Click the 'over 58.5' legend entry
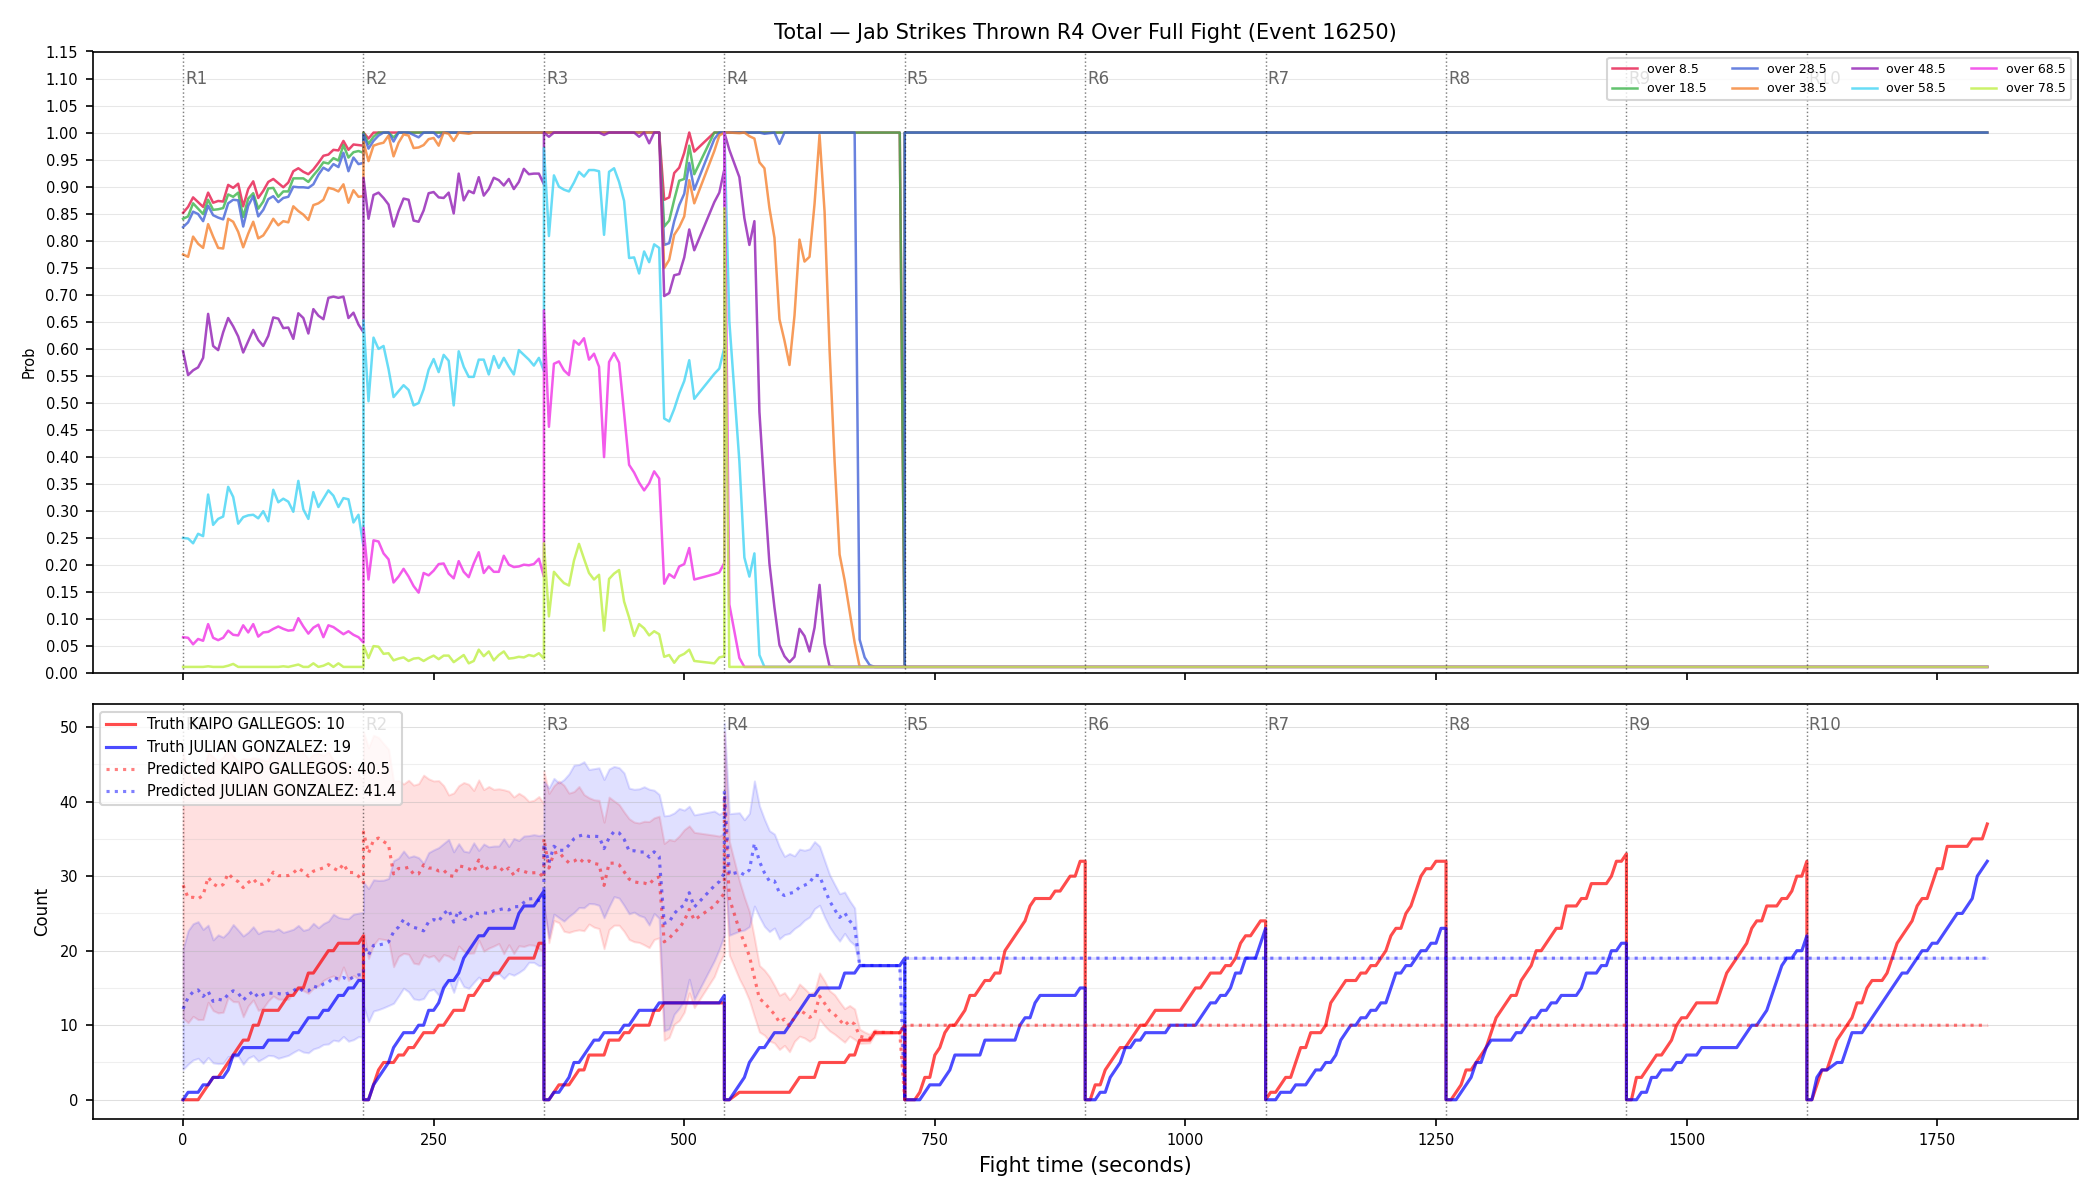 click(x=1898, y=88)
